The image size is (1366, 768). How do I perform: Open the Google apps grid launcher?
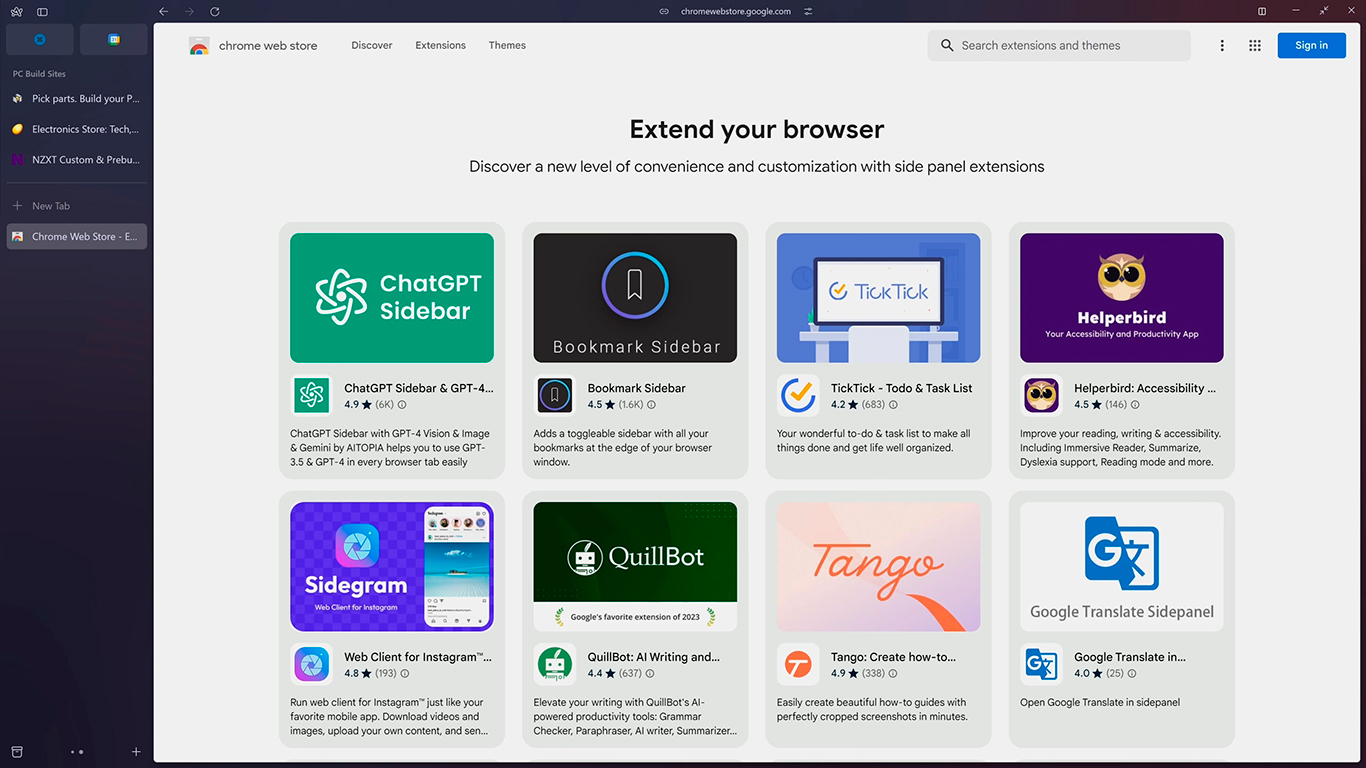[1255, 45]
